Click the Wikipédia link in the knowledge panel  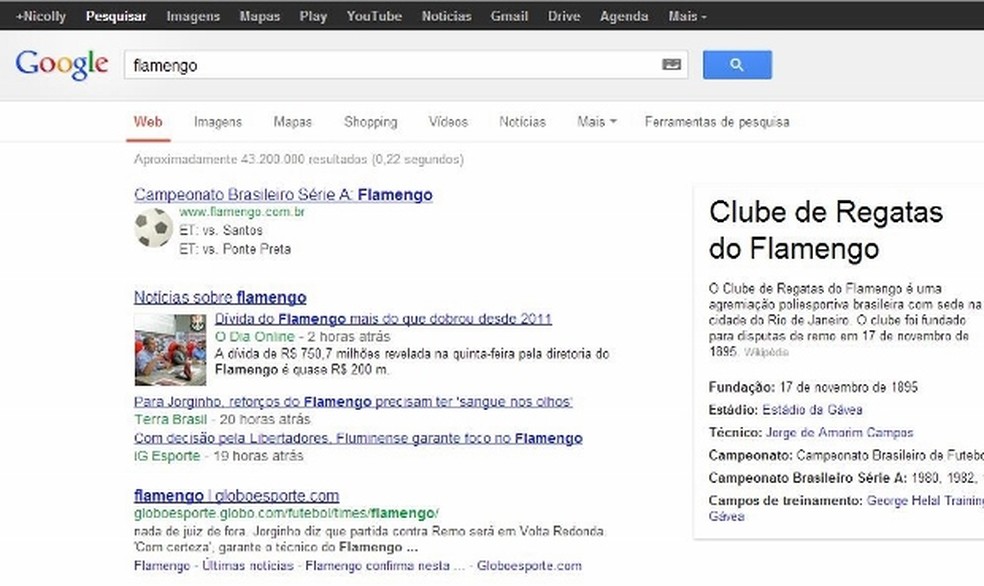coord(768,352)
